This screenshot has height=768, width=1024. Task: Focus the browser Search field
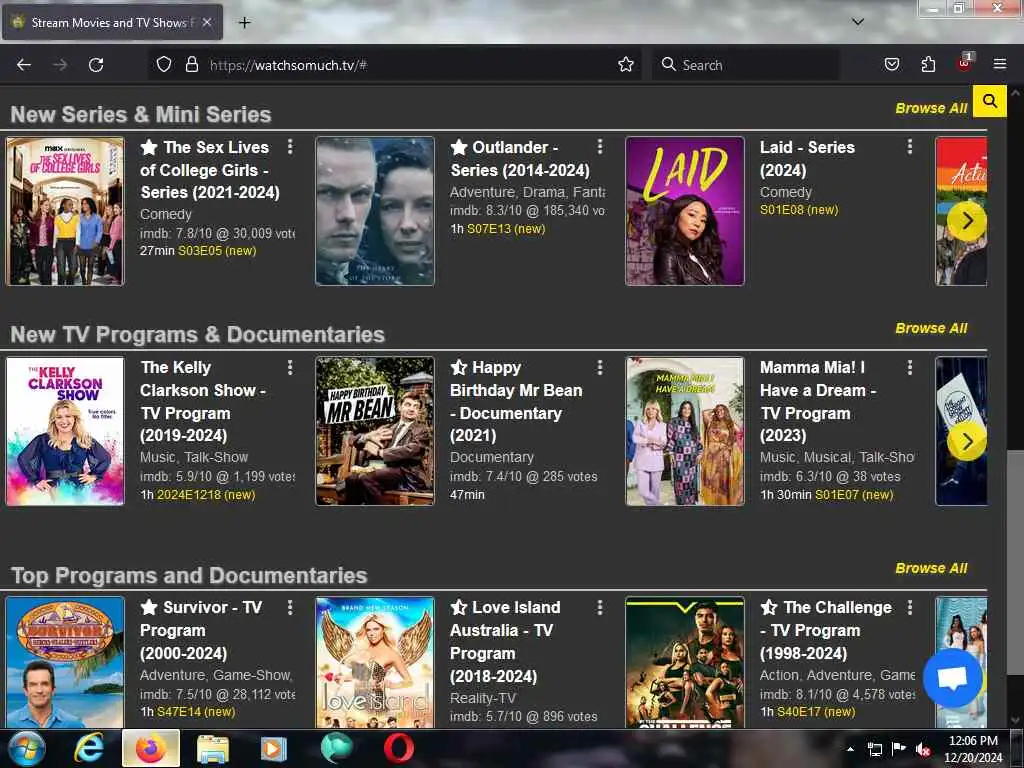coord(745,65)
